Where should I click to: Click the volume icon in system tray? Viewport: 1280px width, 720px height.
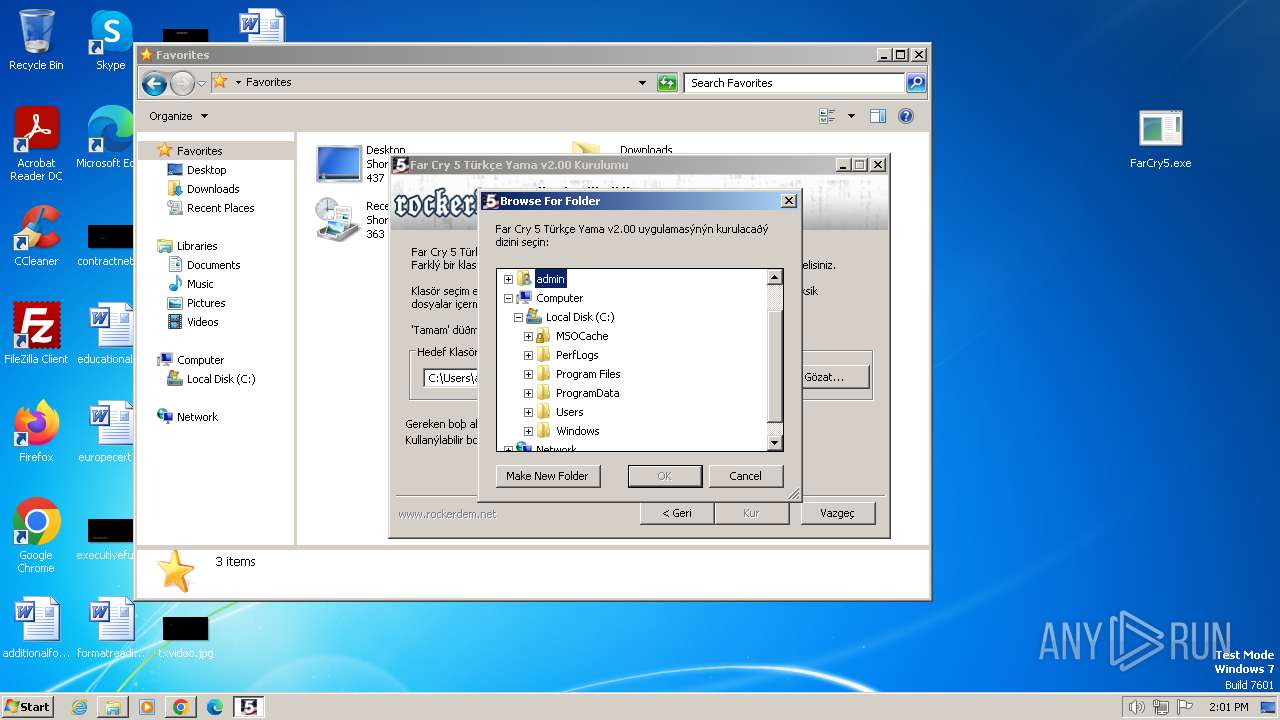[1136, 707]
